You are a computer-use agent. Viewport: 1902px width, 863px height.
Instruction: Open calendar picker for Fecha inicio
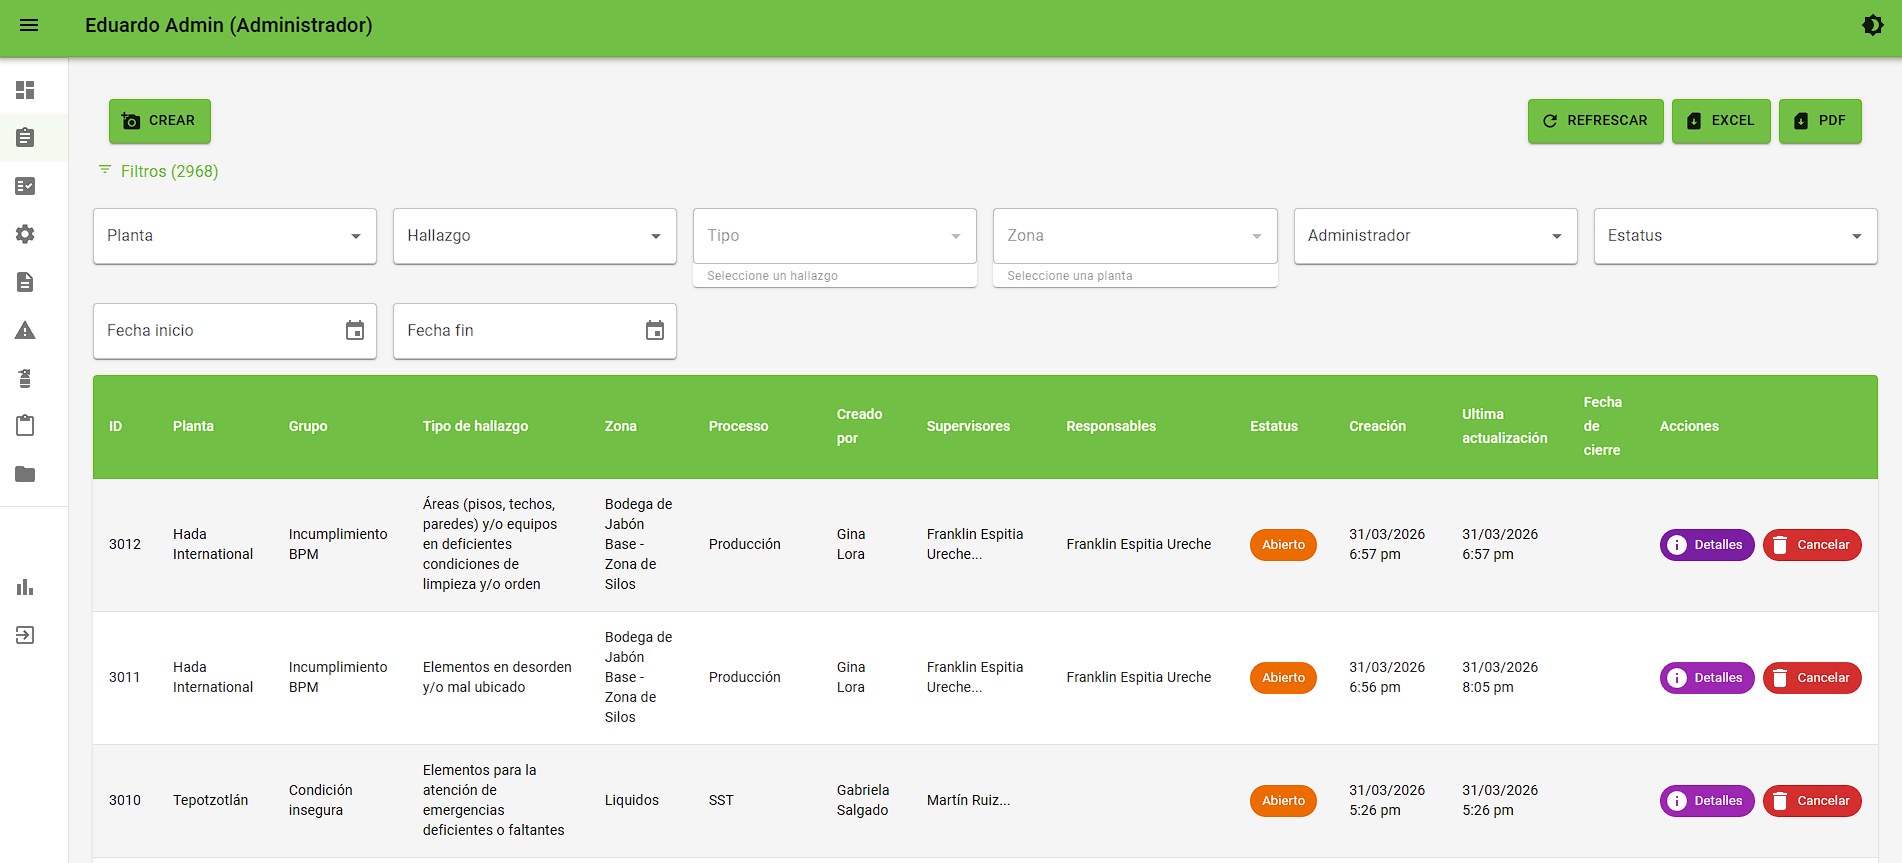[x=355, y=331]
